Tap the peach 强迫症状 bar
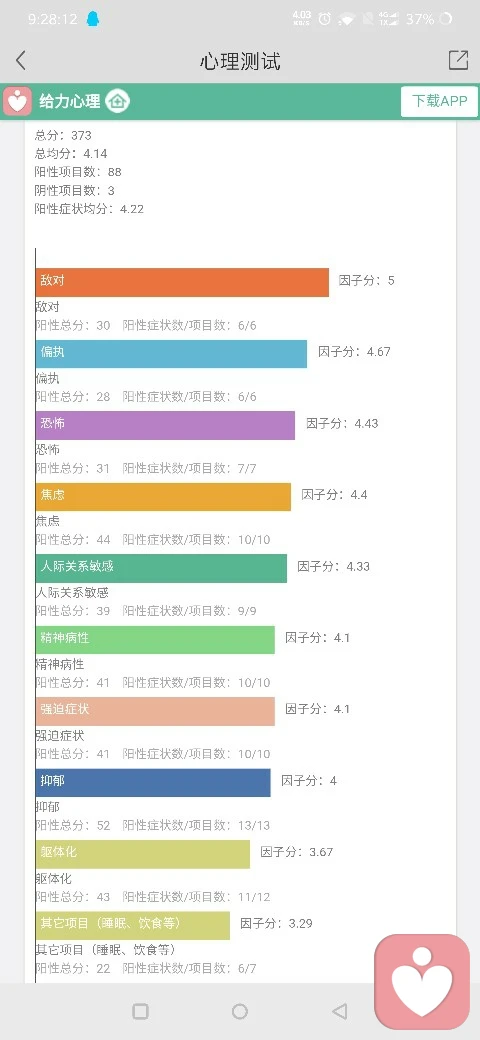 [155, 711]
